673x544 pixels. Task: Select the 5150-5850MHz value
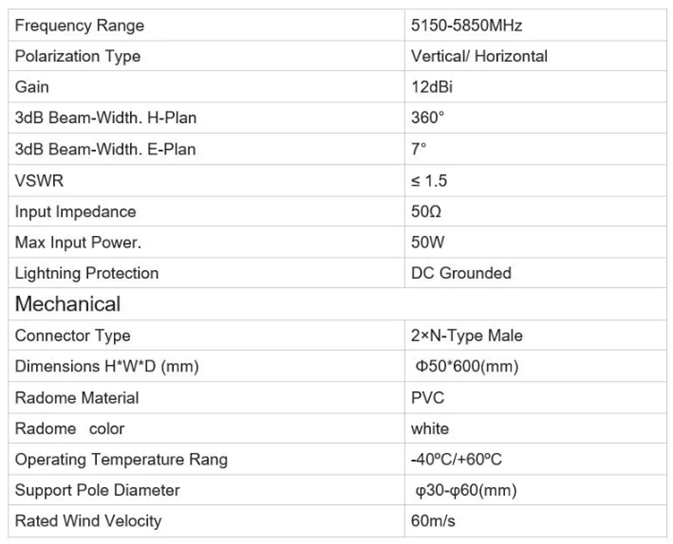(466, 25)
